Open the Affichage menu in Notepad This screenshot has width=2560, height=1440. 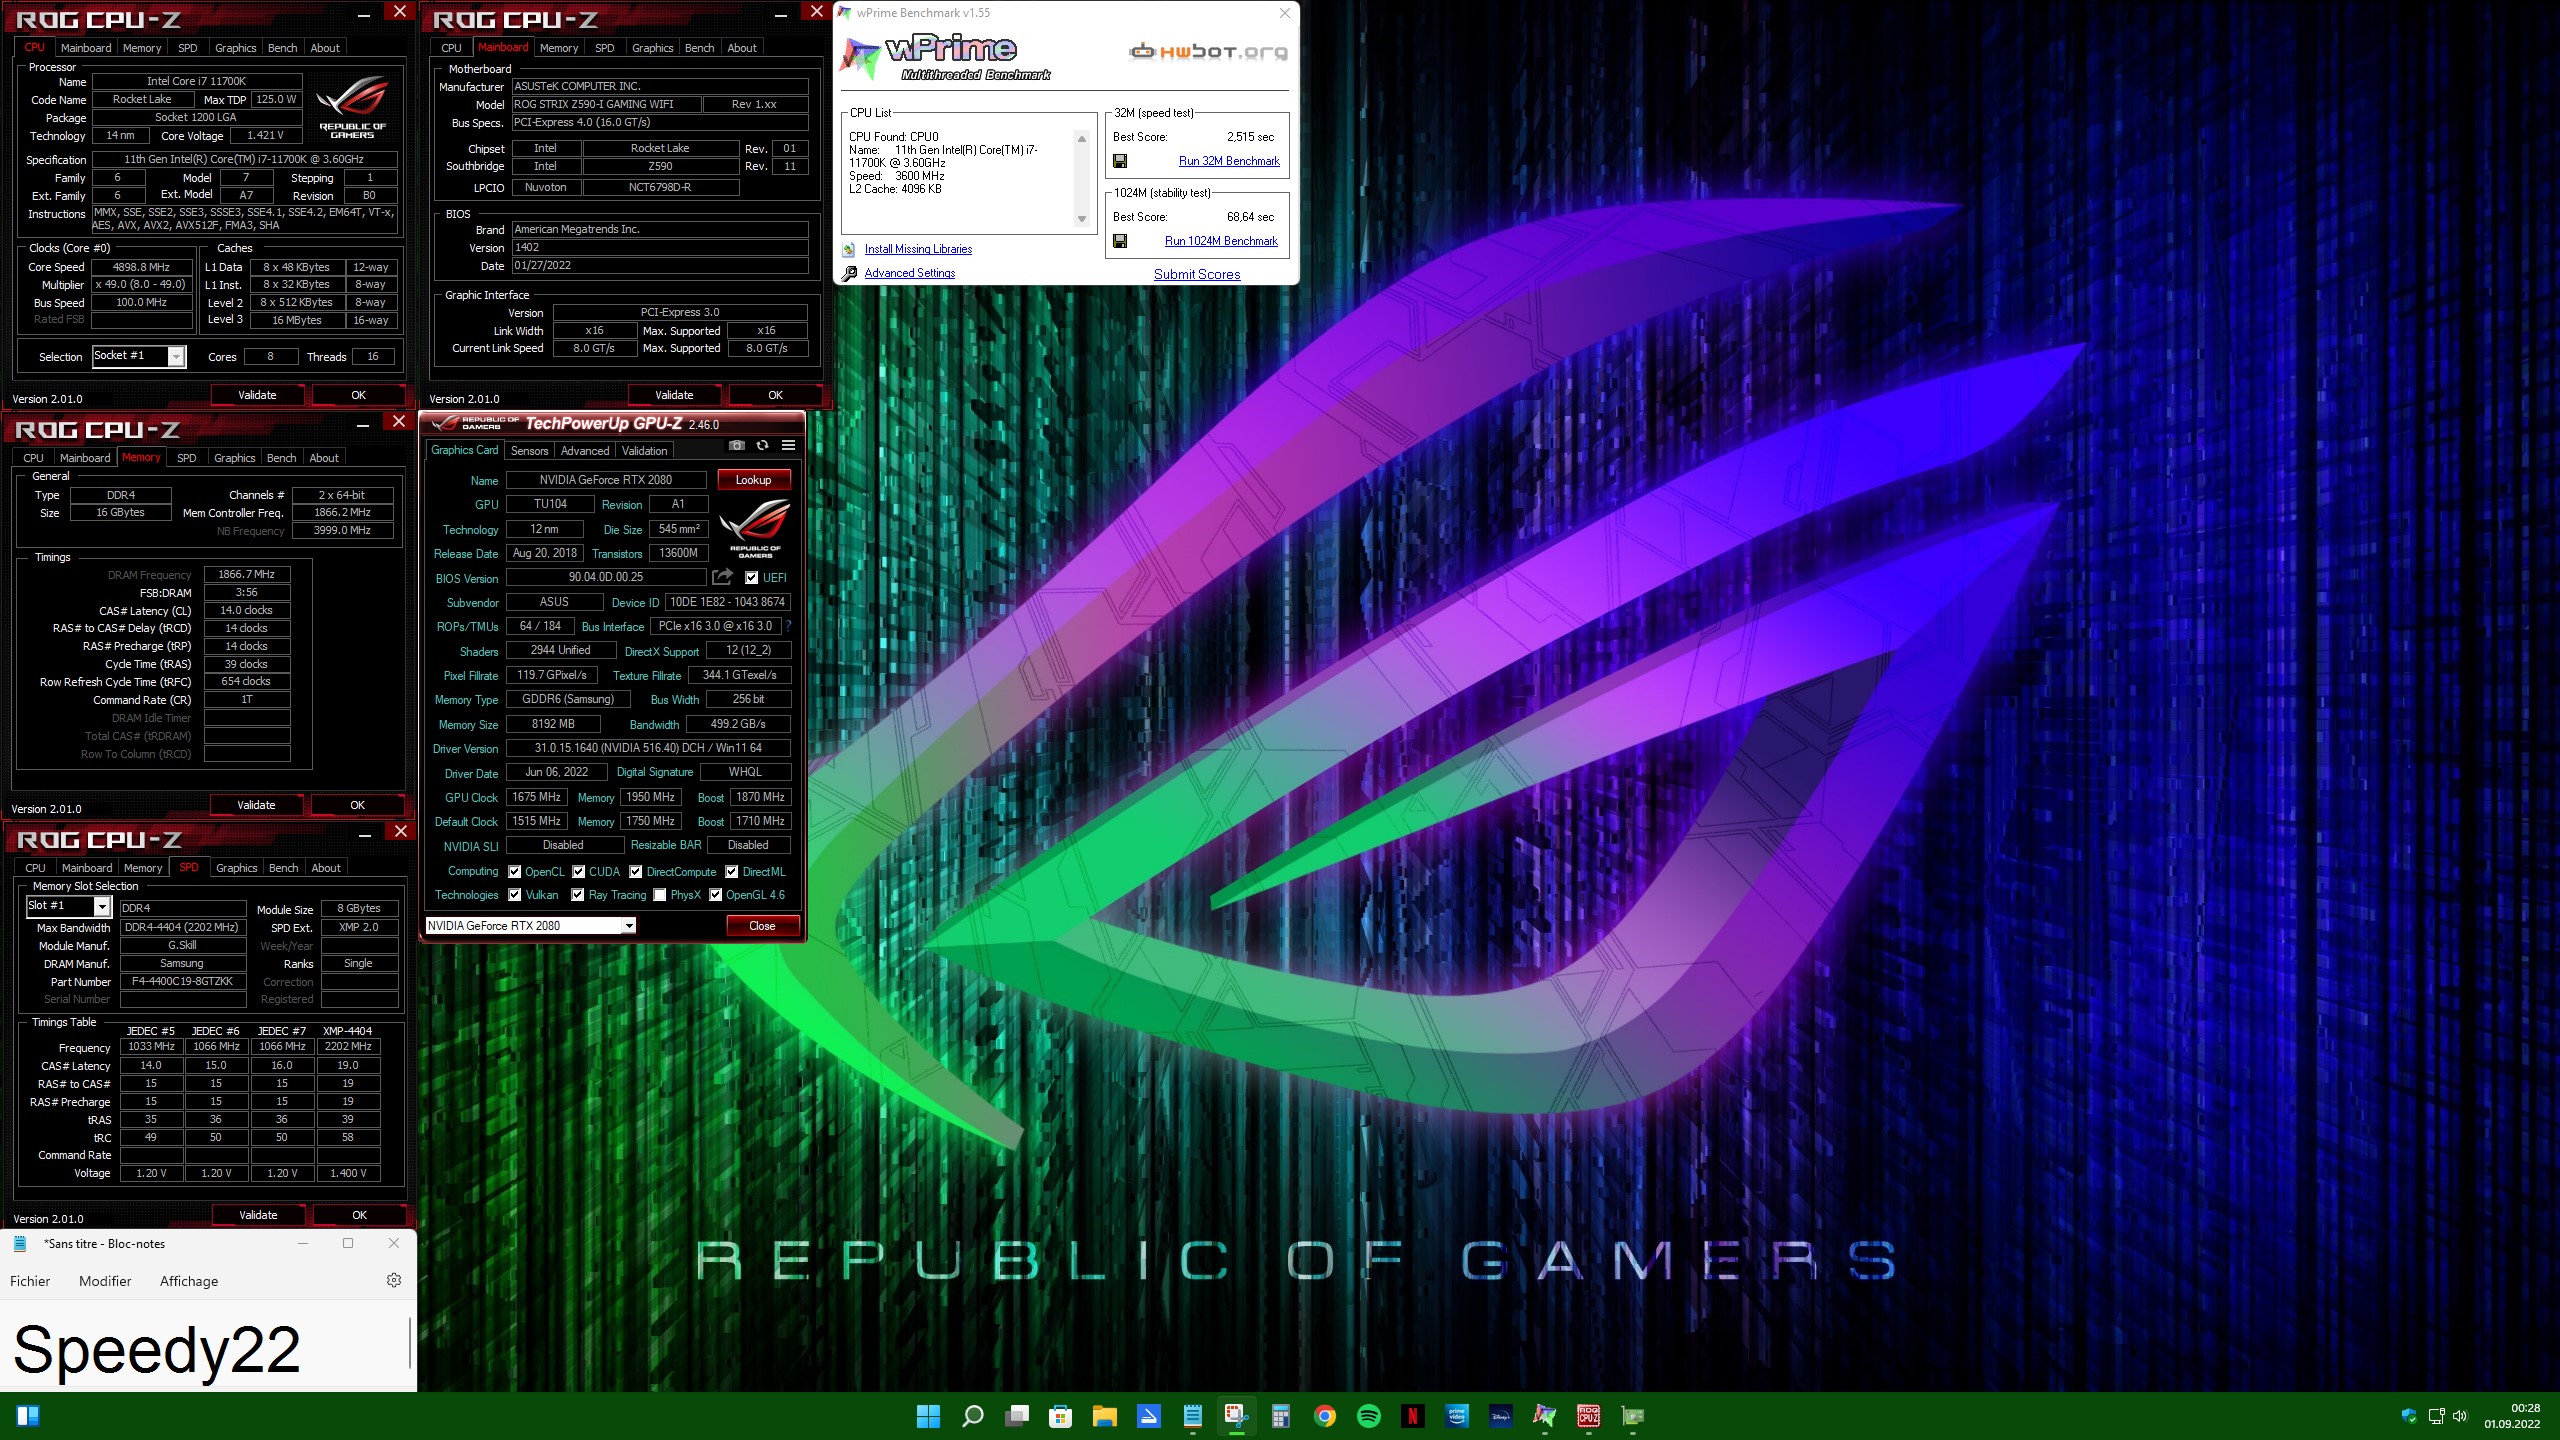tap(189, 1281)
